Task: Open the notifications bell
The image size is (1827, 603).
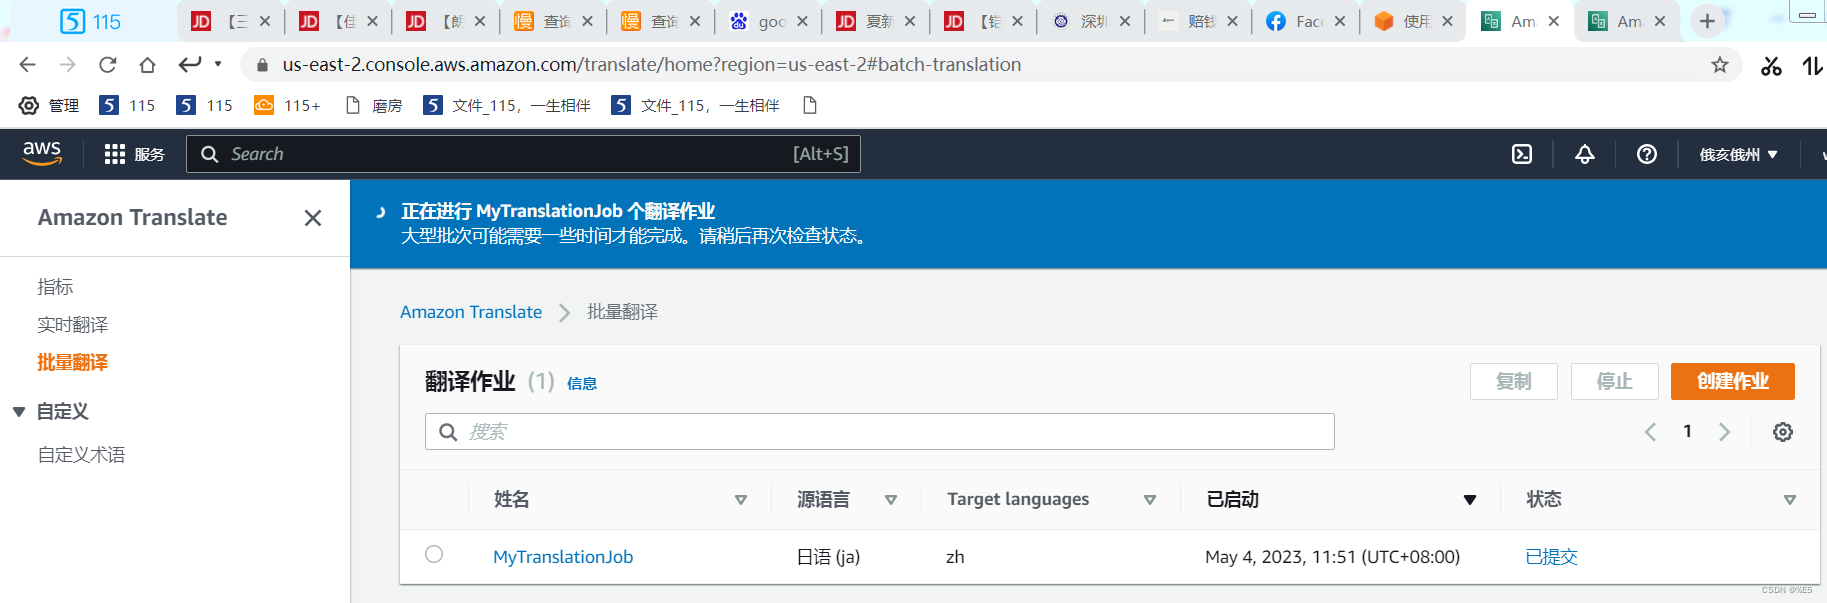Action: click(1585, 154)
